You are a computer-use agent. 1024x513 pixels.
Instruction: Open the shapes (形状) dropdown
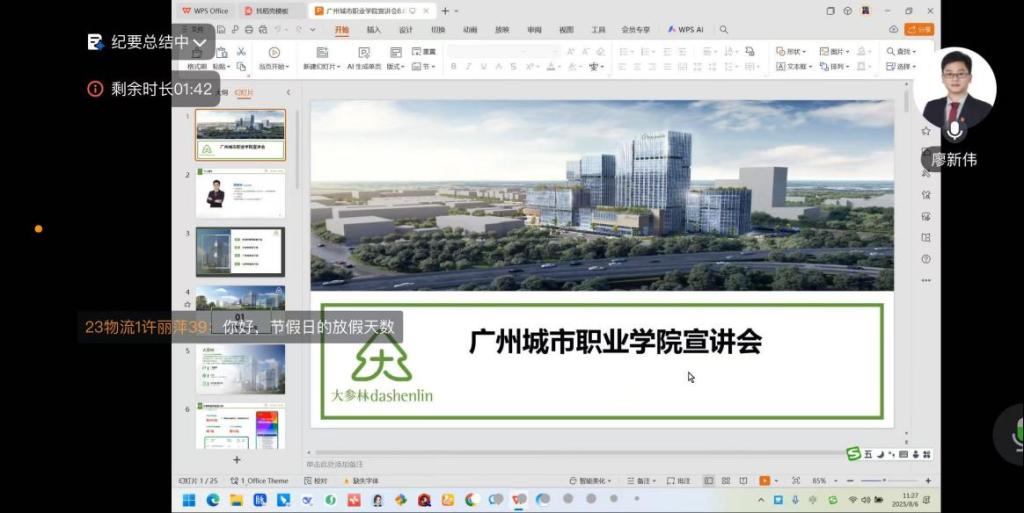tap(791, 52)
